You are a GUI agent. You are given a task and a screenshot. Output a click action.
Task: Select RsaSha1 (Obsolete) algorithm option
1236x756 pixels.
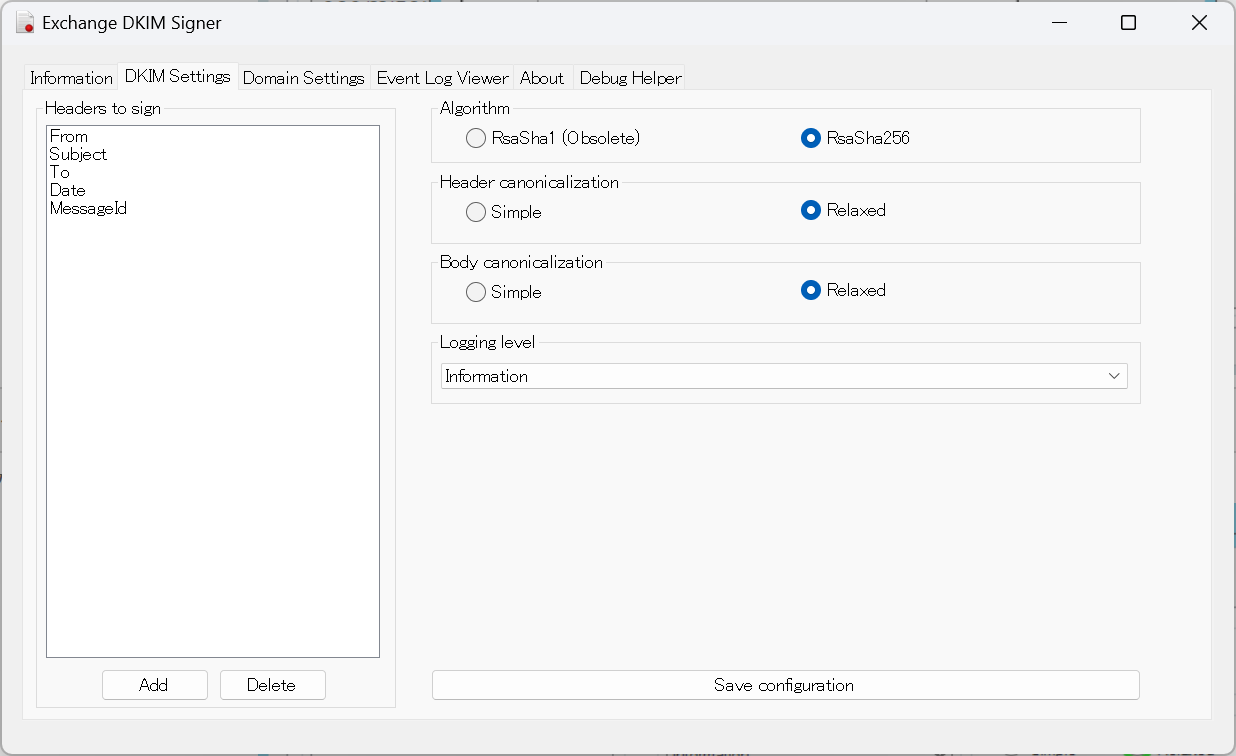coord(553,138)
